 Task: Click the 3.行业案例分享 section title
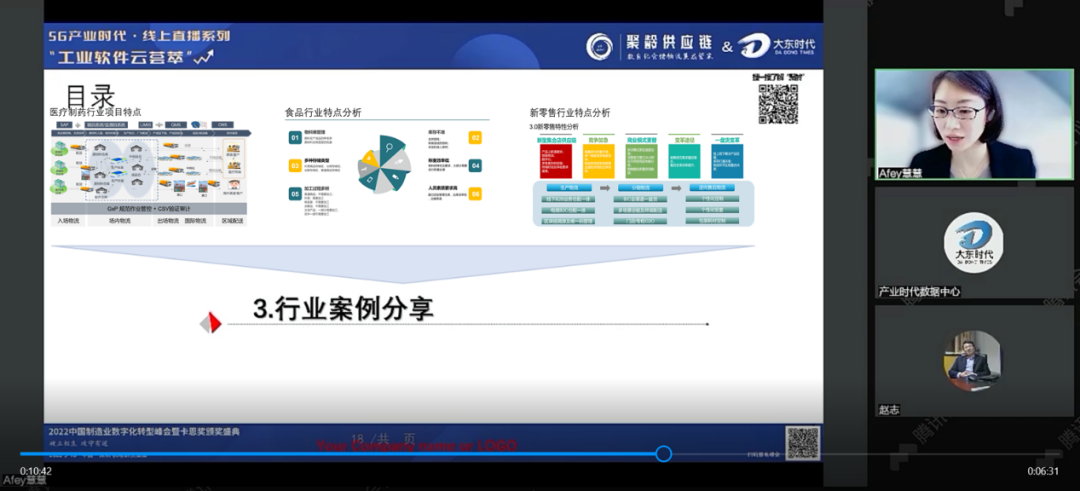click(343, 309)
